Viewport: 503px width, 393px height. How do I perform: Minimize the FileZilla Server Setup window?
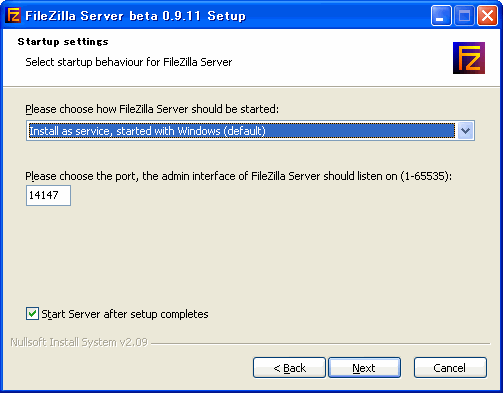tap(441, 15)
